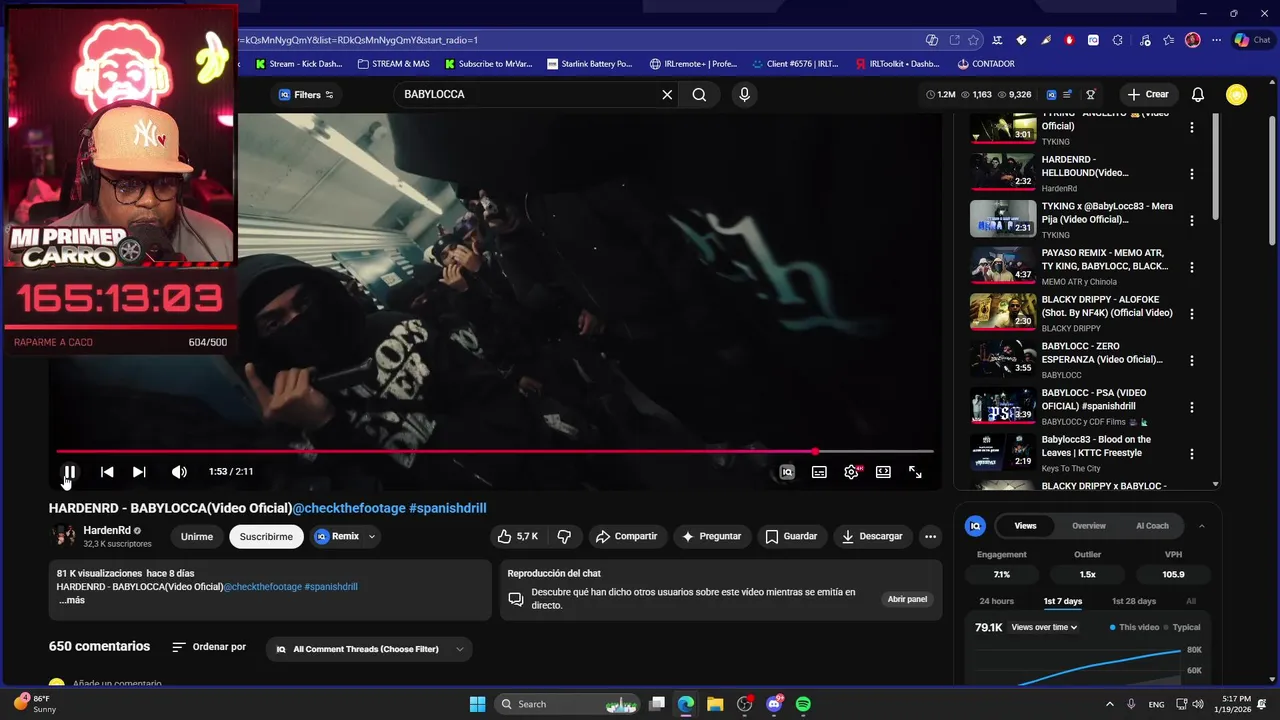Select the 24 hours range tab
This screenshot has width=1280, height=720.
coord(996,601)
